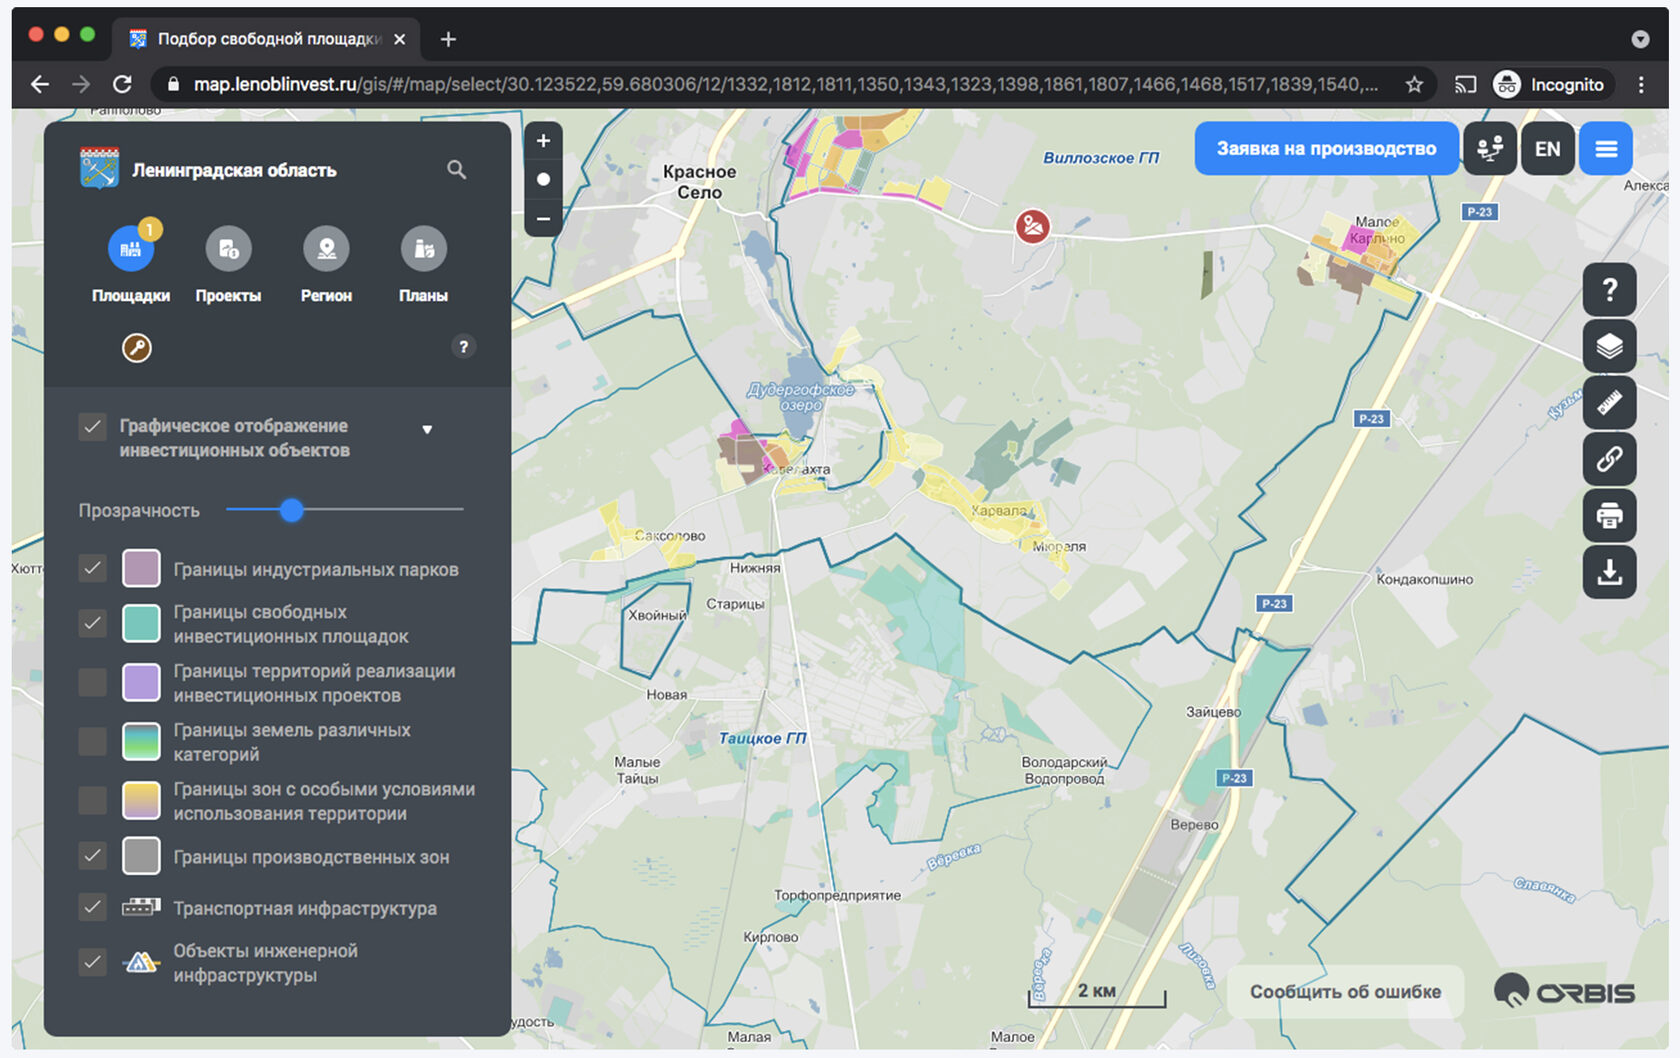The width and height of the screenshot is (1680, 1058).
Task: Switch to the Подбор свободной площадки tab
Action: [x=268, y=39]
